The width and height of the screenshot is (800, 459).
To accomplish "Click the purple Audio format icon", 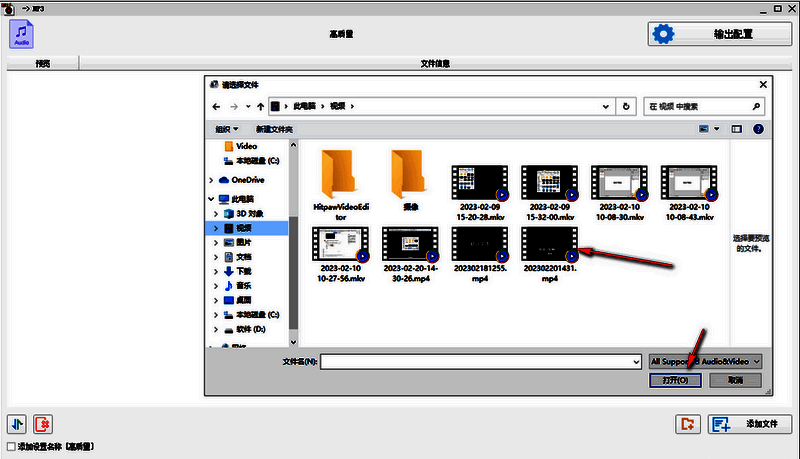I will point(21,34).
